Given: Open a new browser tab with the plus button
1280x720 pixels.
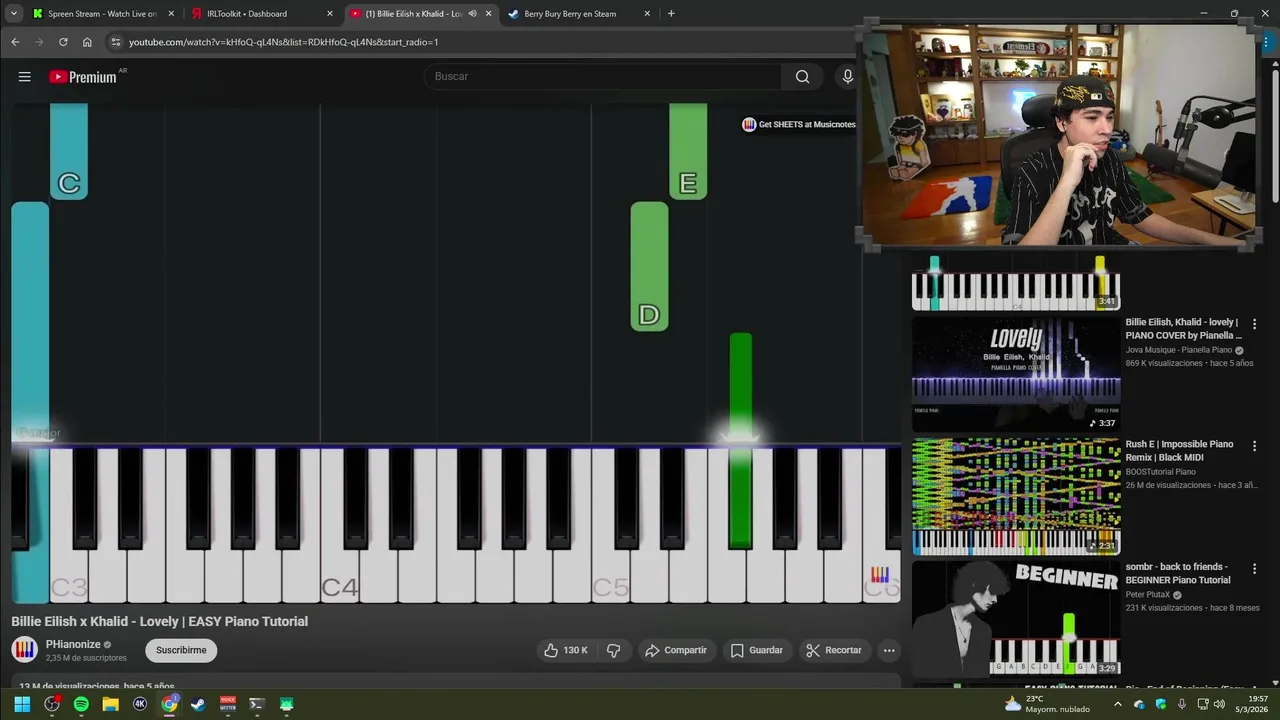Looking at the screenshot, I should [671, 14].
